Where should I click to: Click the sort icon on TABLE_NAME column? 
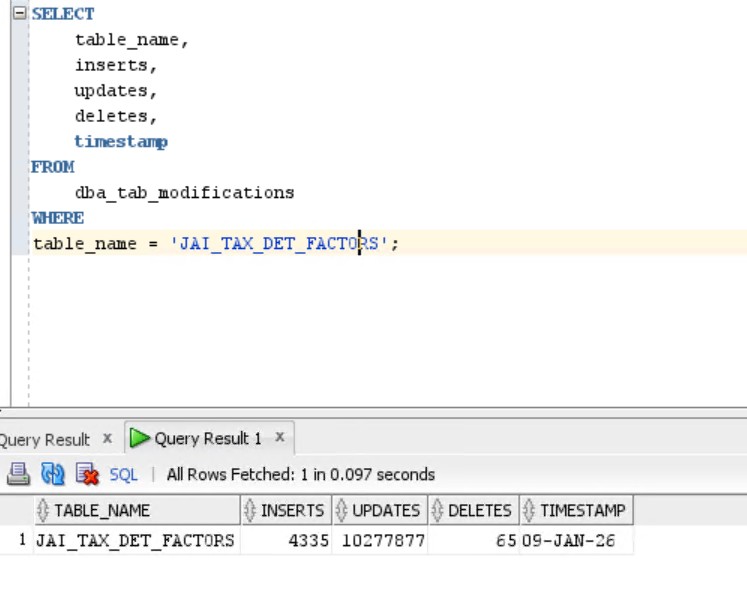point(43,511)
